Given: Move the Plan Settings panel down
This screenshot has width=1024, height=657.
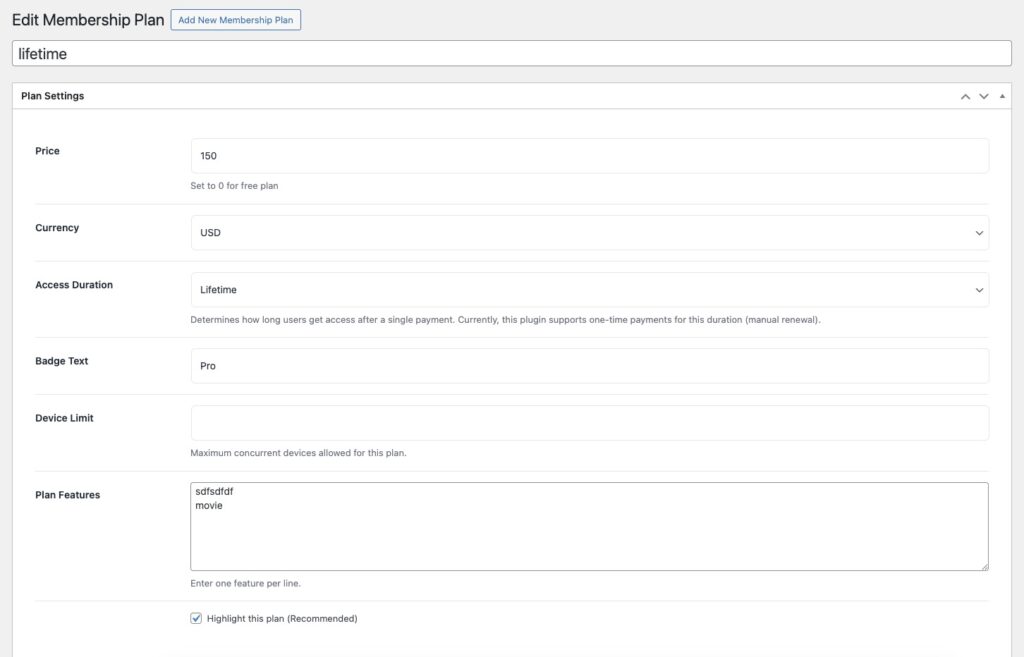Looking at the screenshot, I should [x=984, y=96].
